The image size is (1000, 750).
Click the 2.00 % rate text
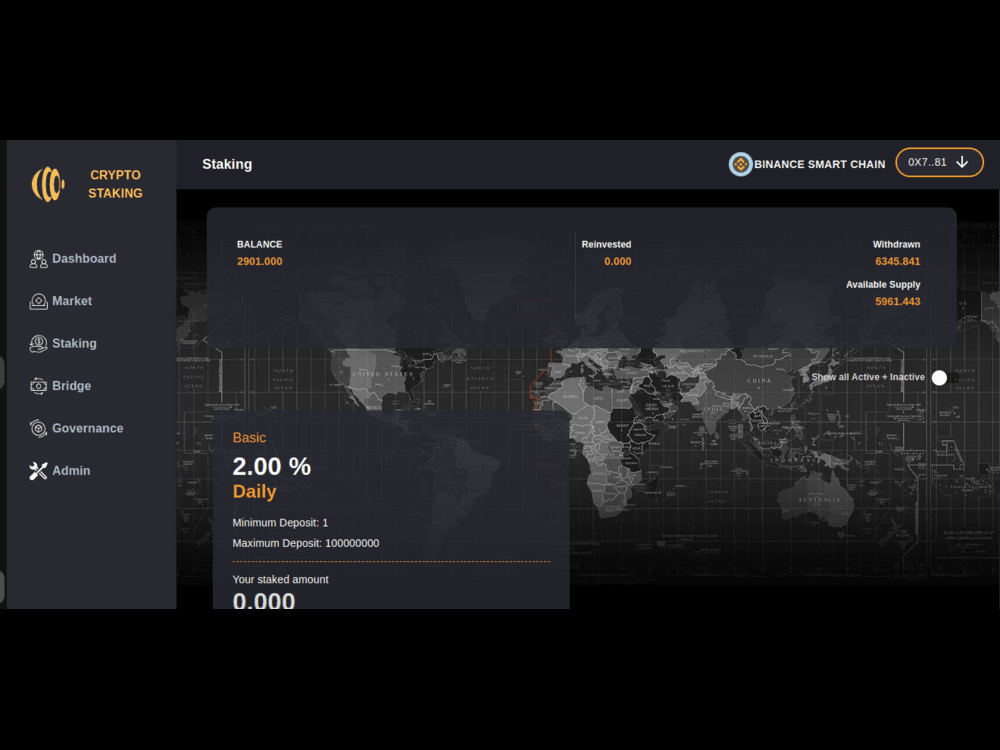pyautogui.click(x=272, y=466)
